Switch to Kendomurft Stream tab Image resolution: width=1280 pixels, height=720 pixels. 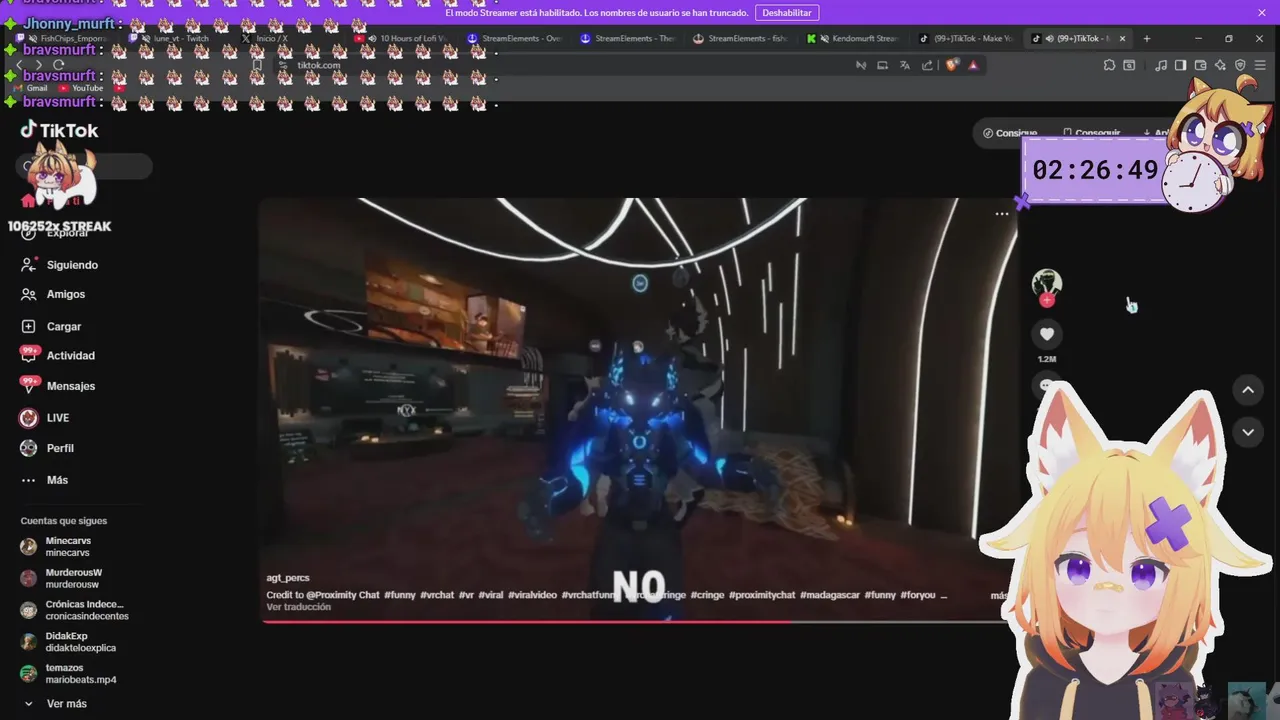click(856, 38)
